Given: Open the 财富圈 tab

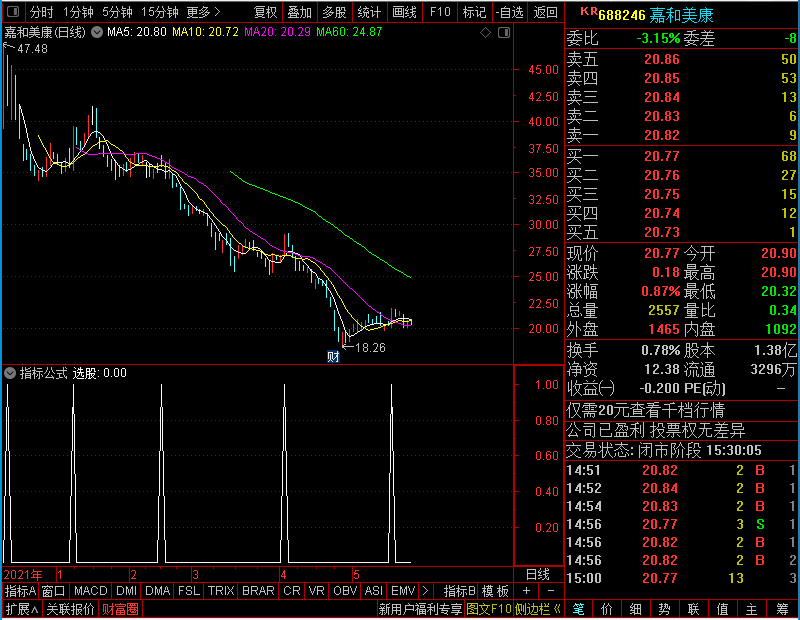Looking at the screenshot, I should point(120,609).
